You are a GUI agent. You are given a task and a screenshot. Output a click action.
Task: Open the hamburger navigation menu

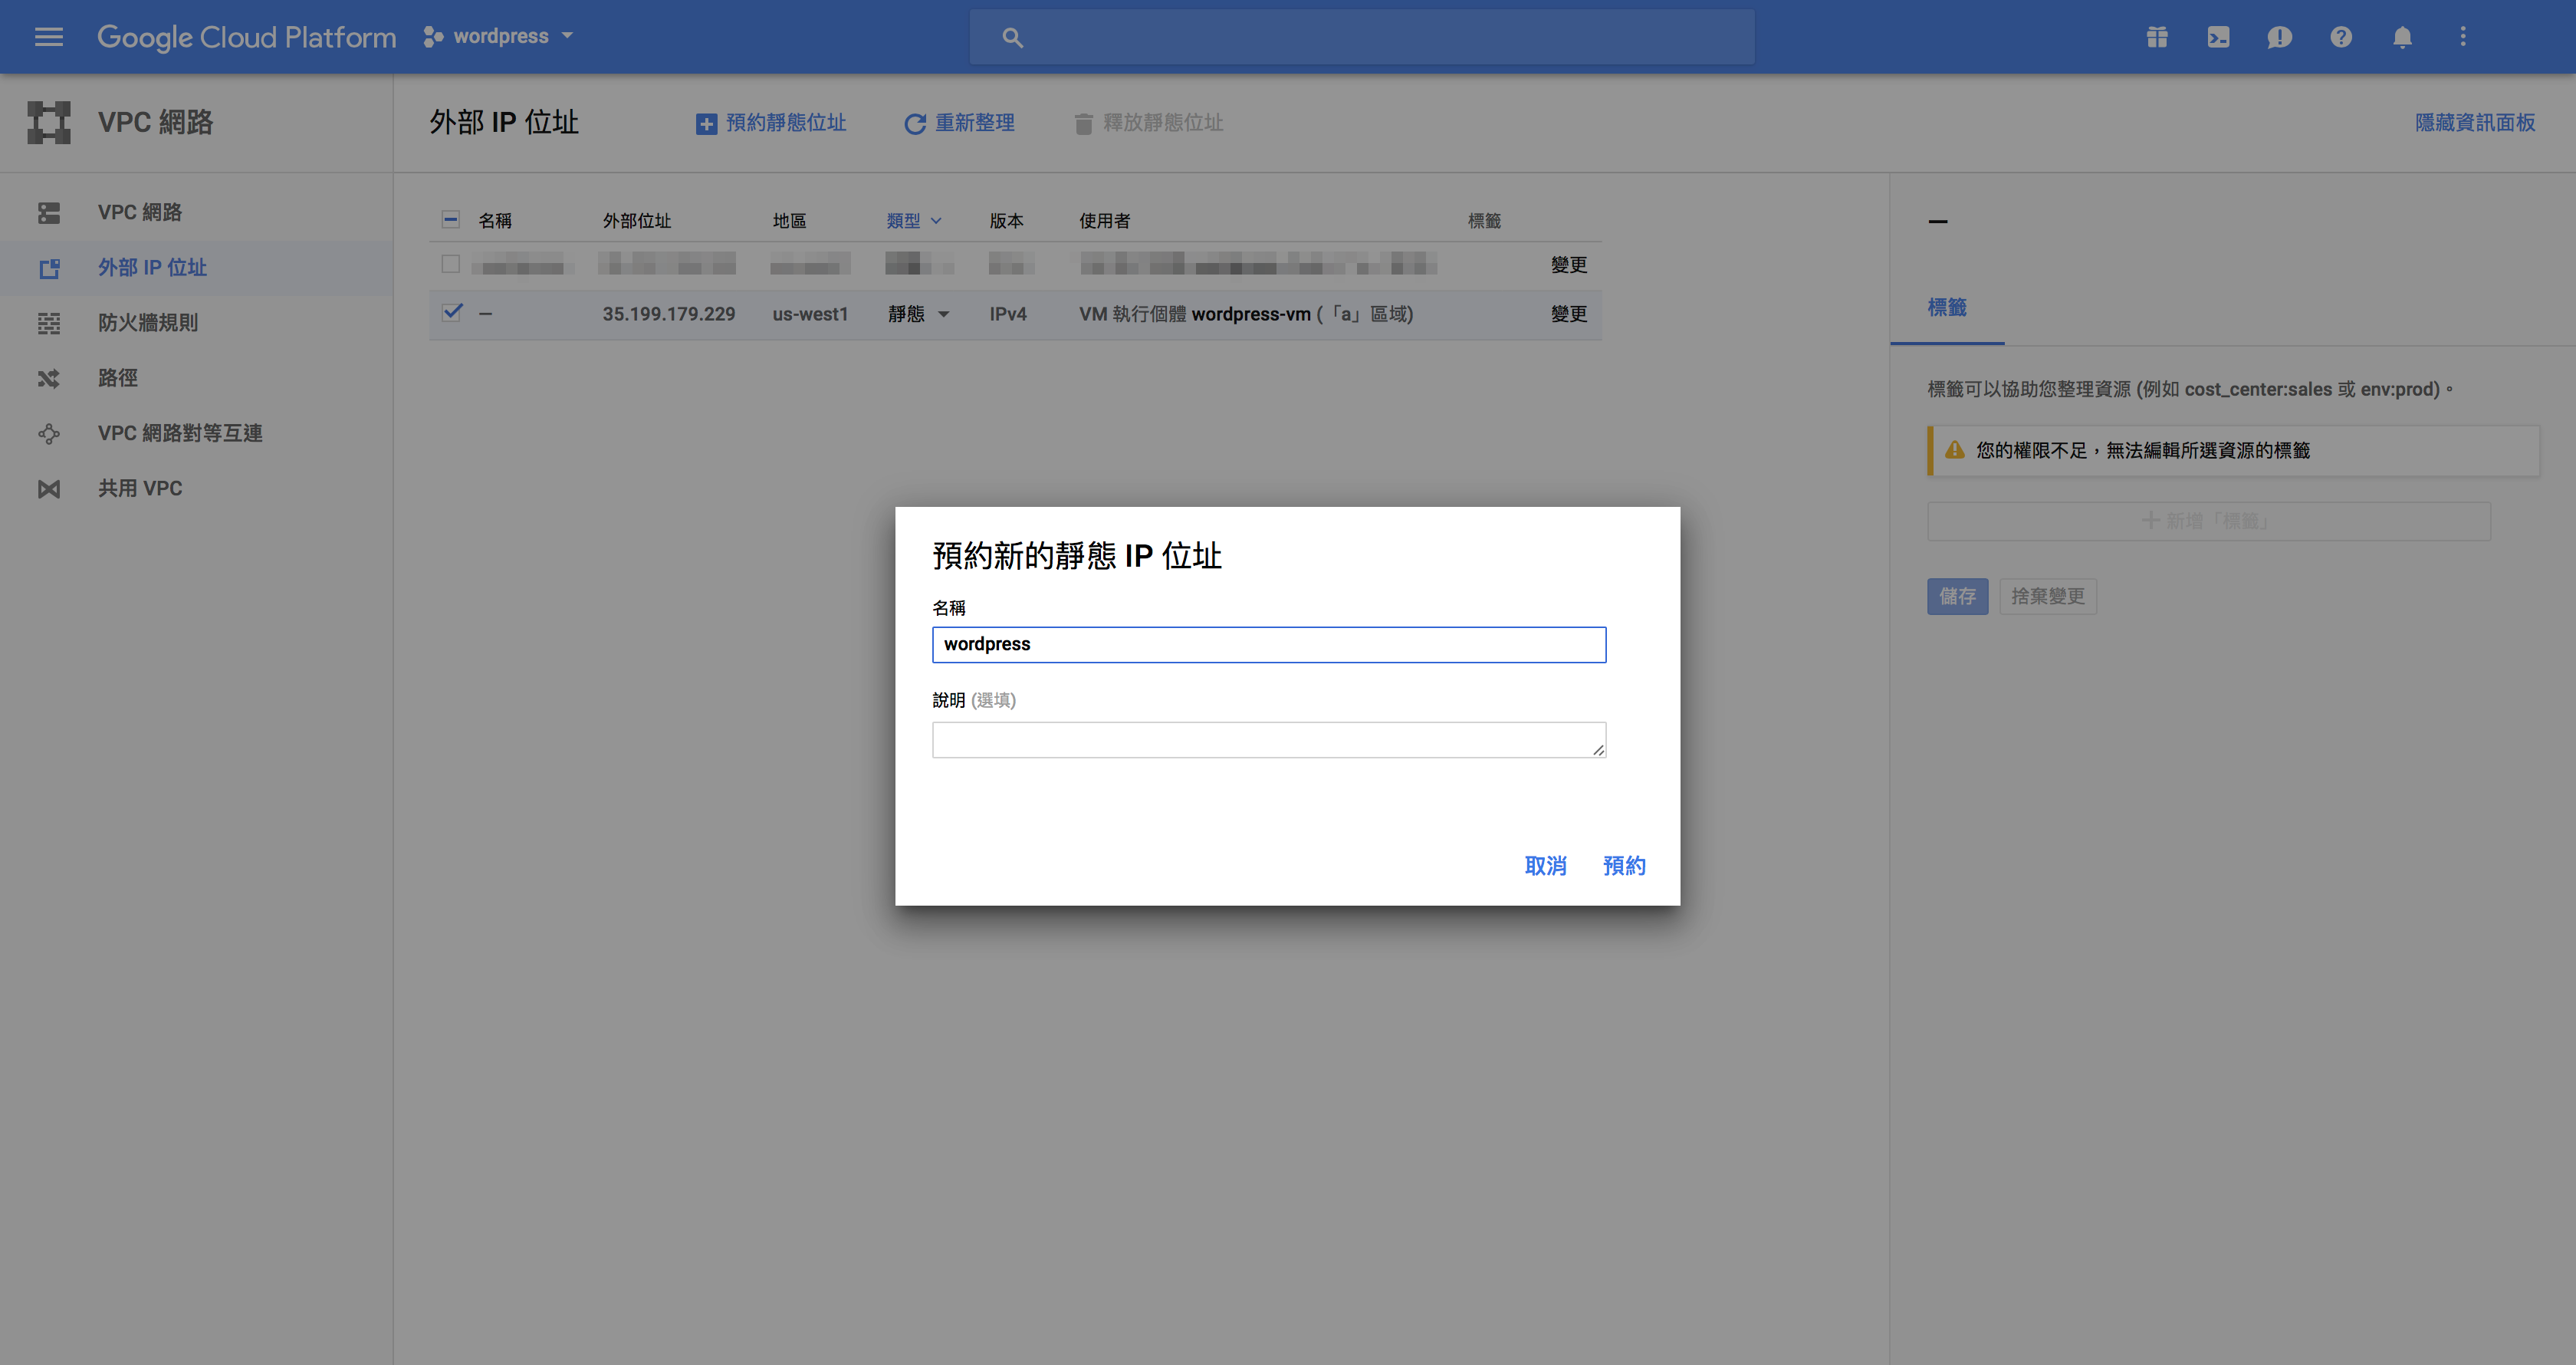[48, 37]
